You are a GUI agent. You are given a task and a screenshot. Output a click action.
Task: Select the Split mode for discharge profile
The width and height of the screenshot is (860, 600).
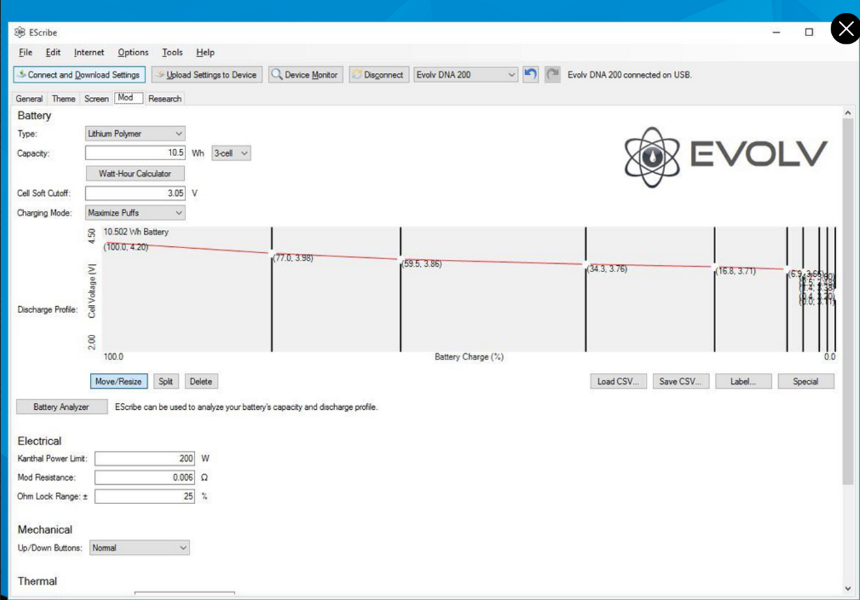click(x=166, y=381)
